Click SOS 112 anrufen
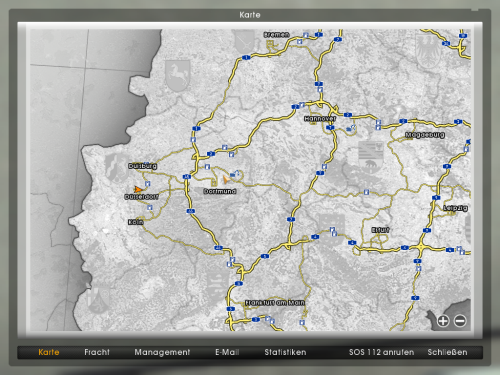The width and height of the screenshot is (500, 375). 381,352
